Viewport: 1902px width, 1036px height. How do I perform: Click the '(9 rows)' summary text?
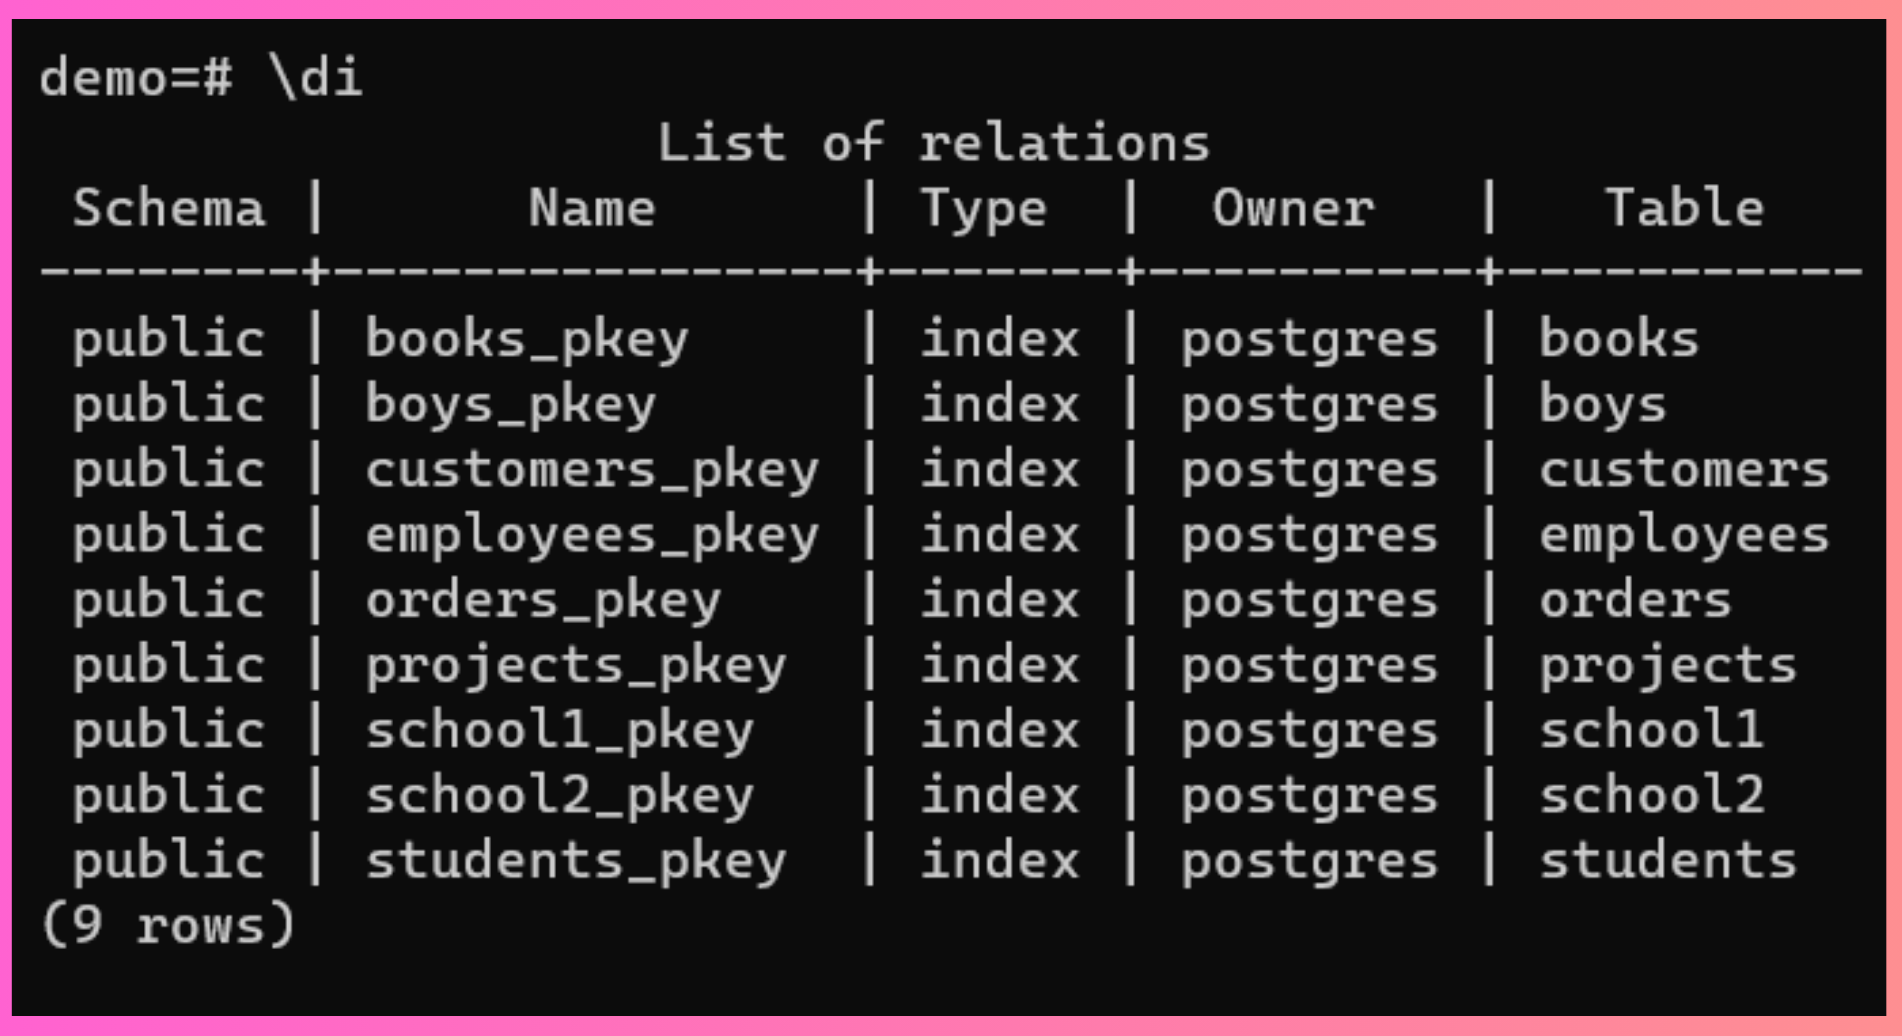tap(168, 925)
